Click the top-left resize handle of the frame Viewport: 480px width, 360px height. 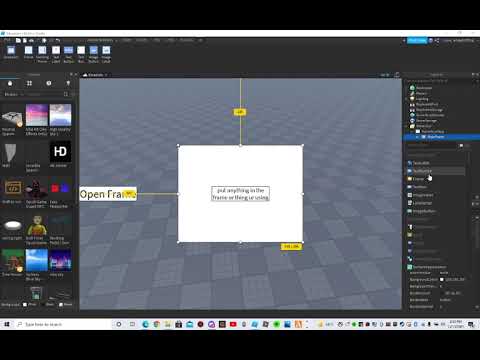(x=178, y=145)
